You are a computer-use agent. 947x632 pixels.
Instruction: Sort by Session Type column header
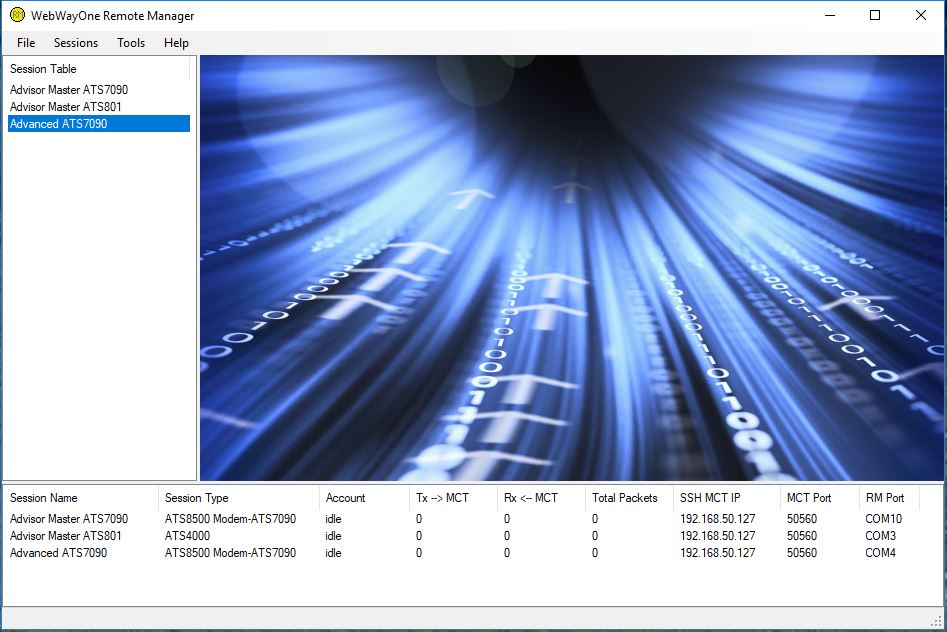(197, 498)
